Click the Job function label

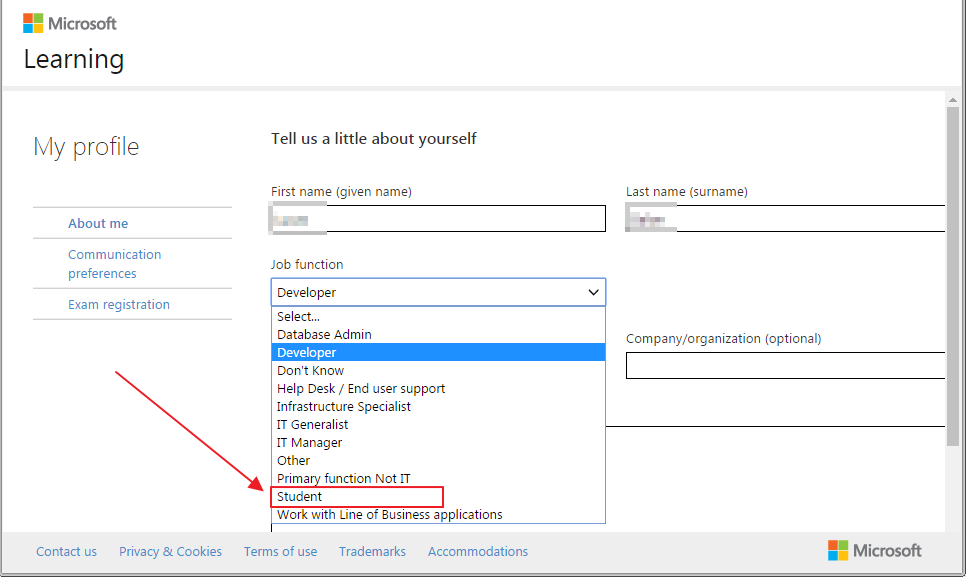pos(307,264)
